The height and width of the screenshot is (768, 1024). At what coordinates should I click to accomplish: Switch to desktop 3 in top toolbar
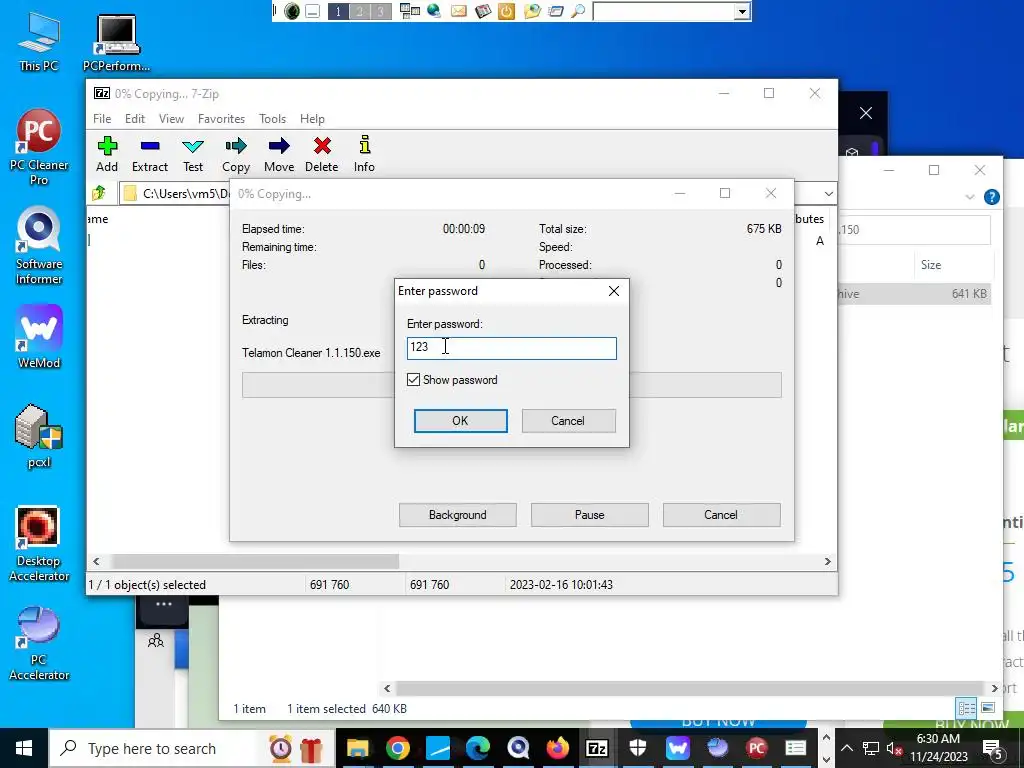point(381,11)
